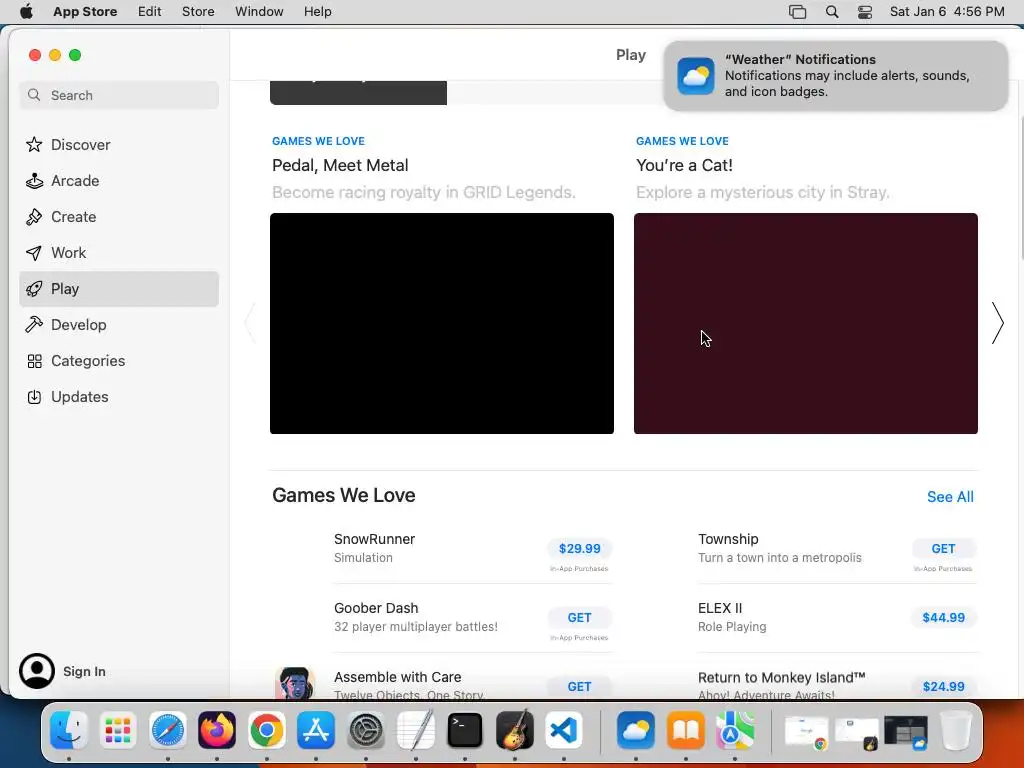
Task: Click the App Store Dock icon
Action: (x=316, y=730)
